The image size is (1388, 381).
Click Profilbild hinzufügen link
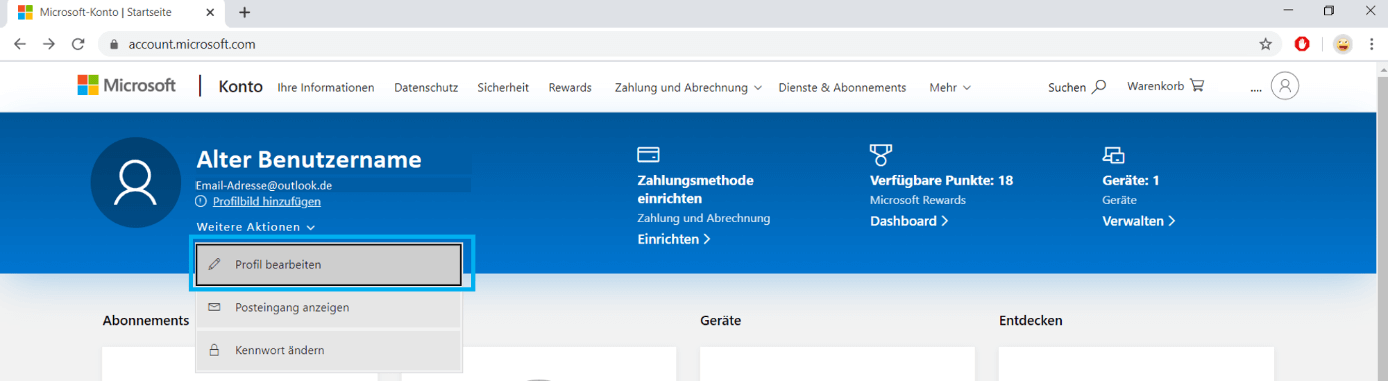pos(267,202)
